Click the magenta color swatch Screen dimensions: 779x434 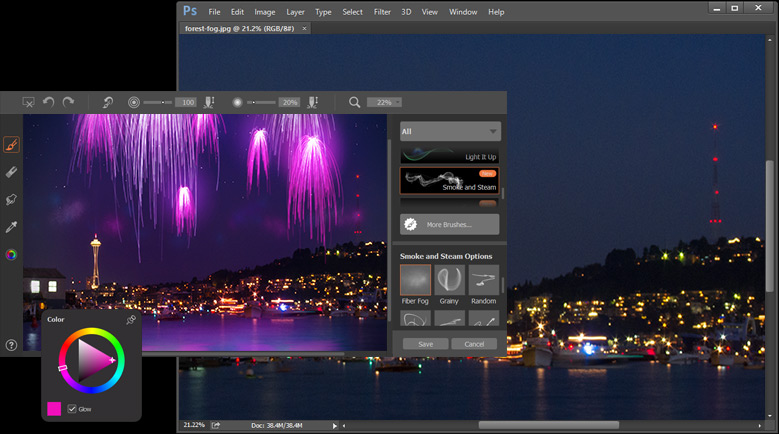[x=54, y=409]
